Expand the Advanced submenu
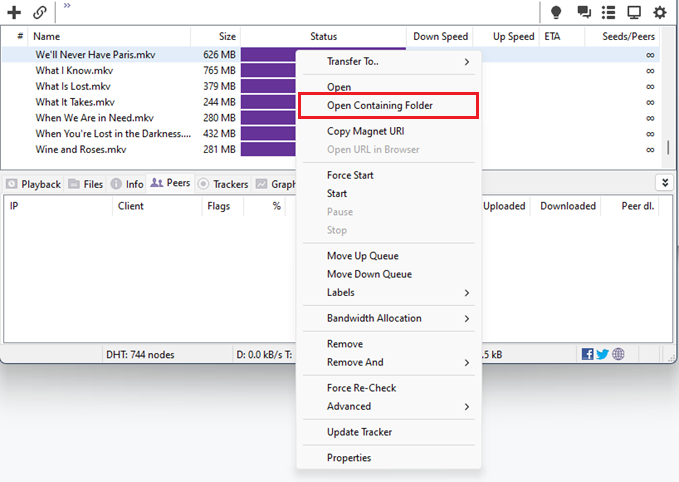Image resolution: width=679 pixels, height=482 pixels. (x=389, y=406)
